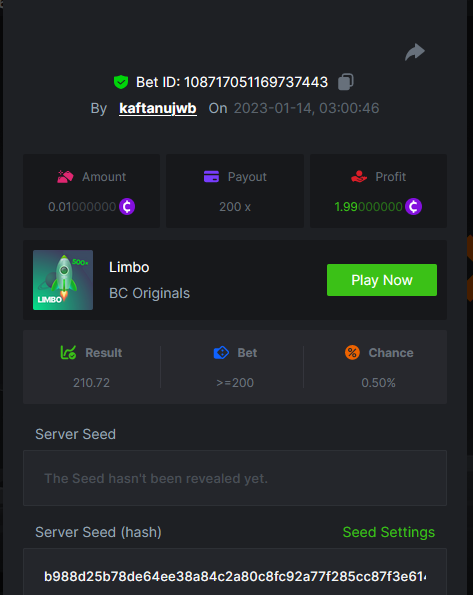Open Seed Settings link

pyautogui.click(x=388, y=532)
